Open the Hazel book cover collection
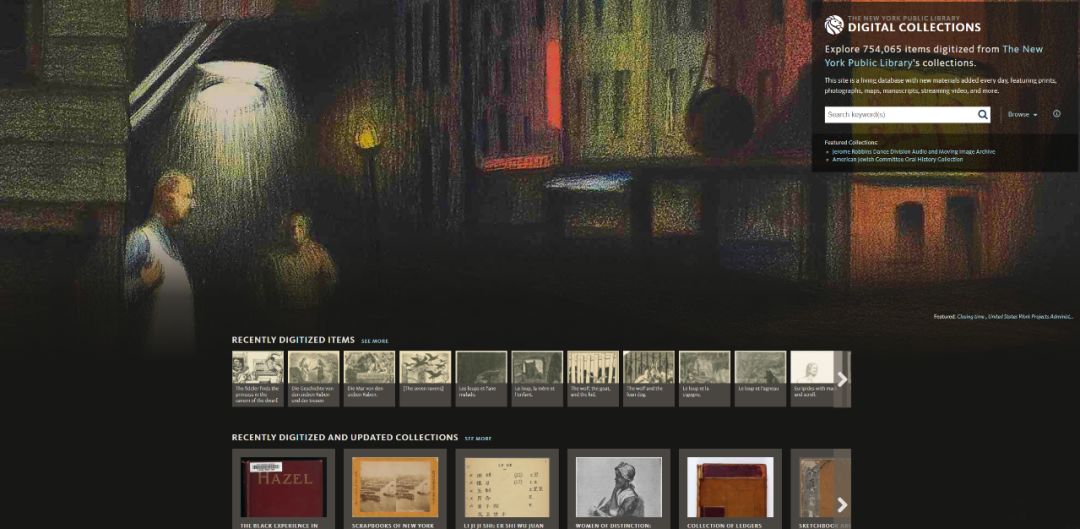Viewport: 1080px width, 529px height. point(283,487)
